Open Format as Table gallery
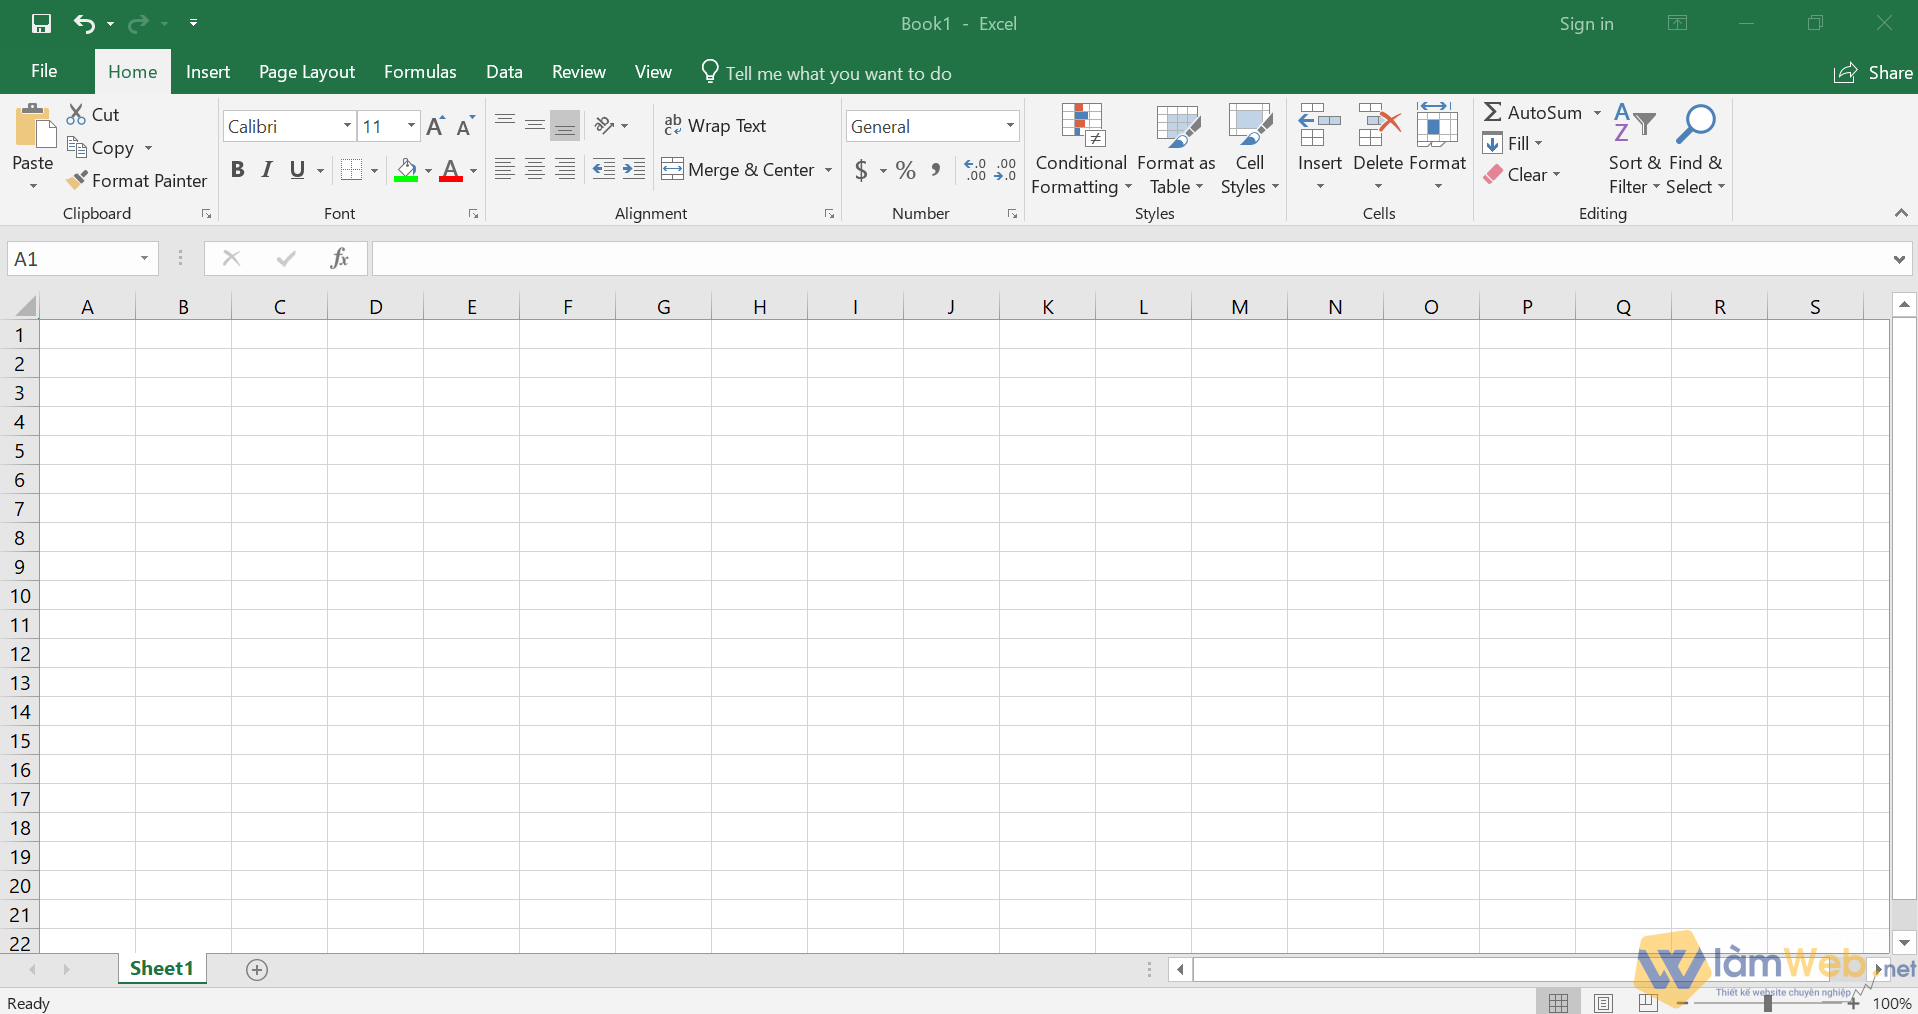 coord(1176,150)
